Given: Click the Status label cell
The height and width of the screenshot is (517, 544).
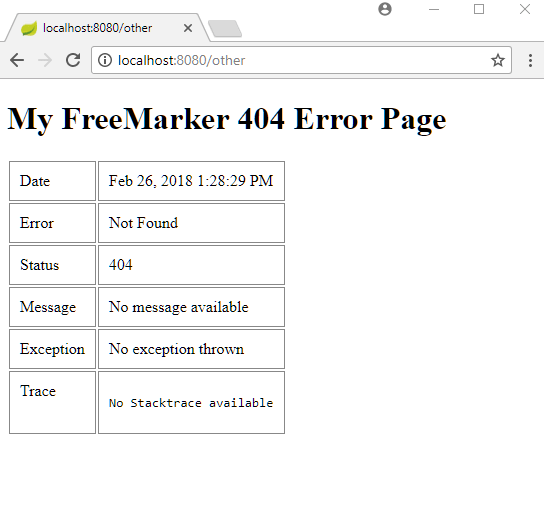Looking at the screenshot, I should (x=52, y=265).
